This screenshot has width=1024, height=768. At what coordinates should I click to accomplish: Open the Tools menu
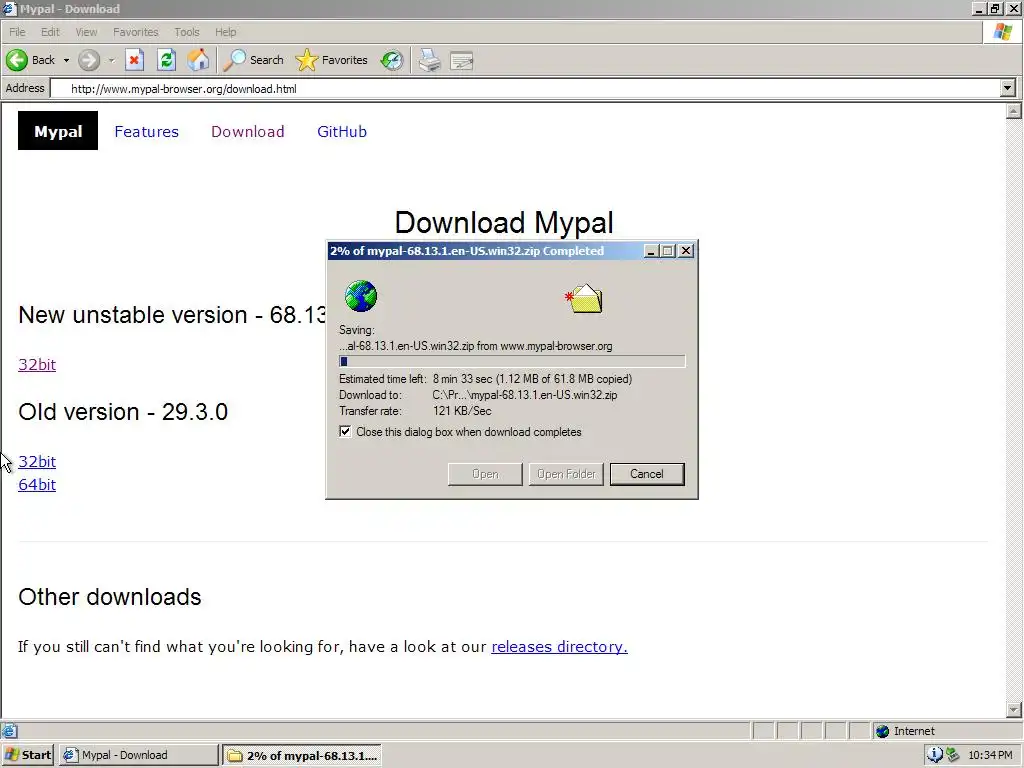pos(187,32)
